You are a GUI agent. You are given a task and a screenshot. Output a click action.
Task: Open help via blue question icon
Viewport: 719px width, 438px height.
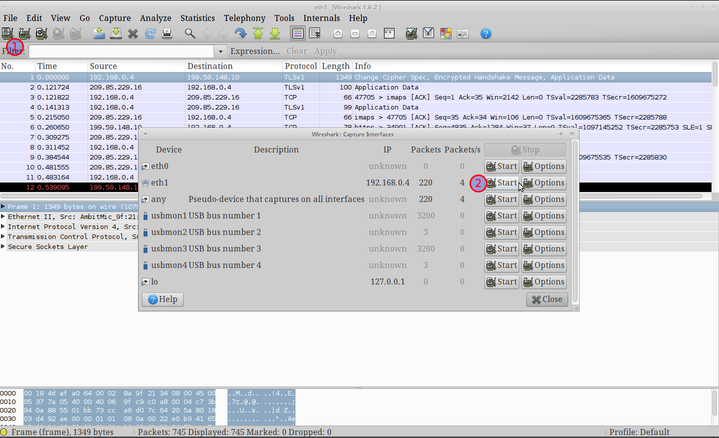point(486,33)
